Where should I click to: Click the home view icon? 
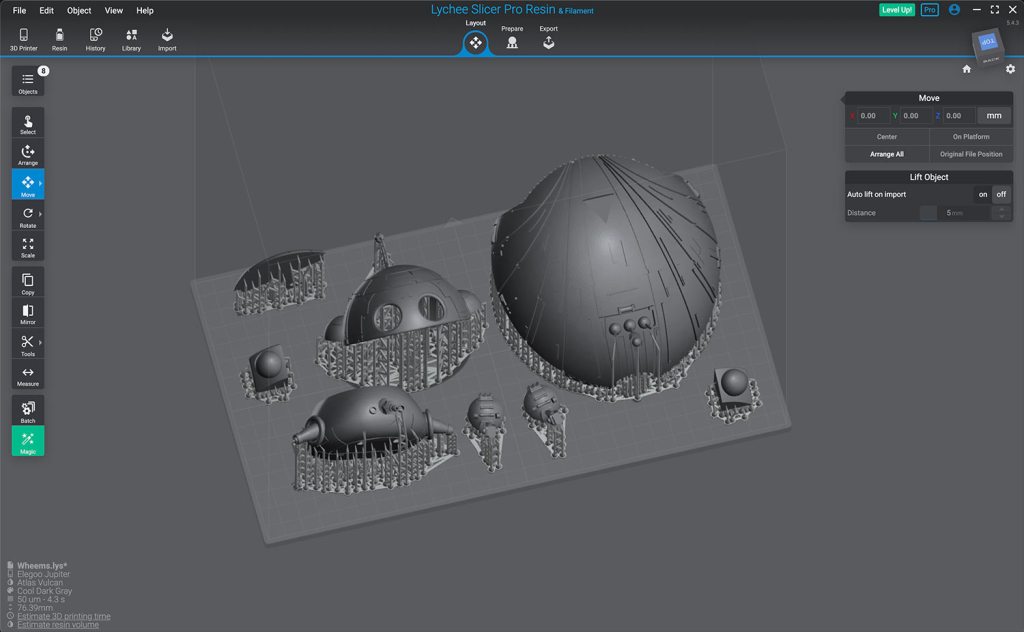click(x=967, y=69)
